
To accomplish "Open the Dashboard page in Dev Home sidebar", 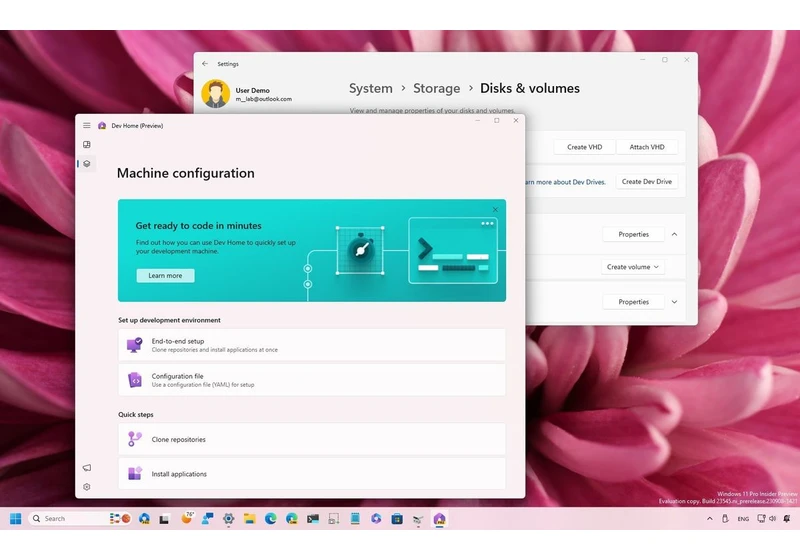I will click(x=87, y=145).
